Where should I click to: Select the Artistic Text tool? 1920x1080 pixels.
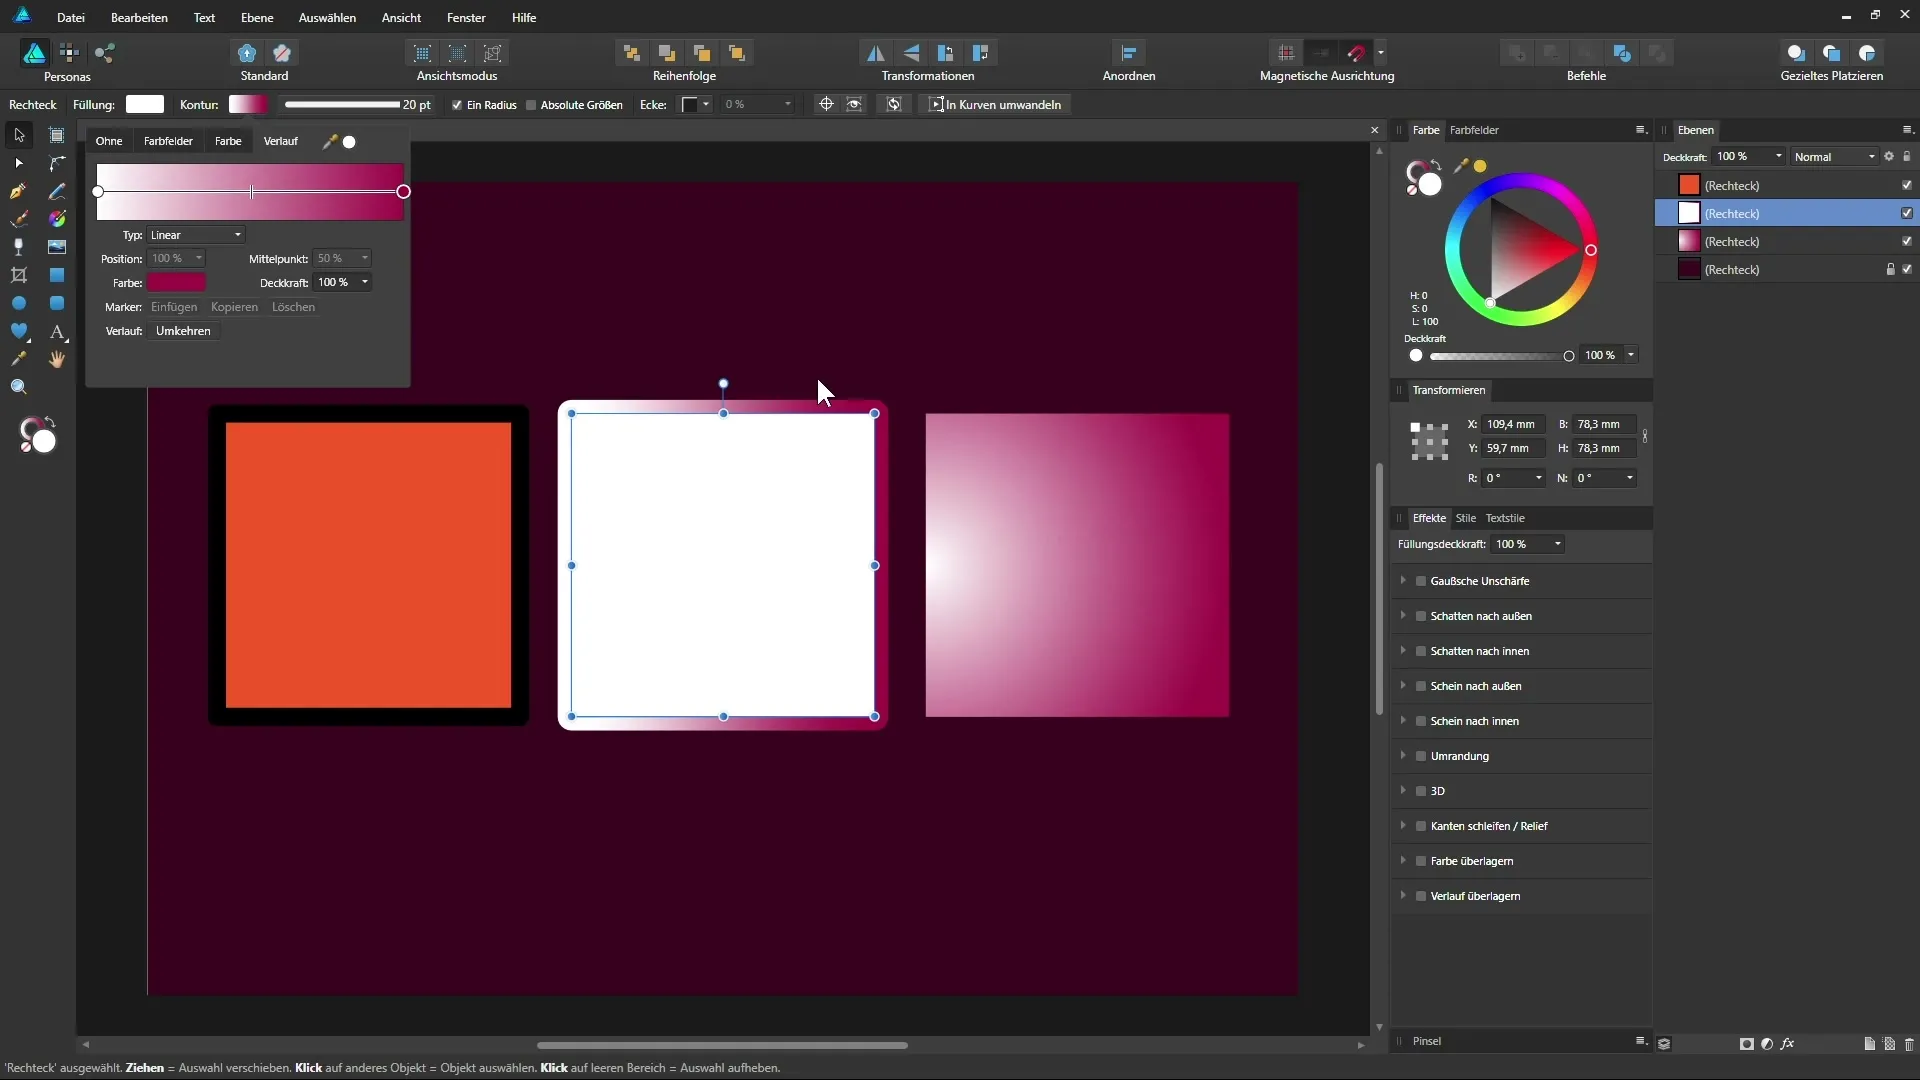tap(57, 331)
